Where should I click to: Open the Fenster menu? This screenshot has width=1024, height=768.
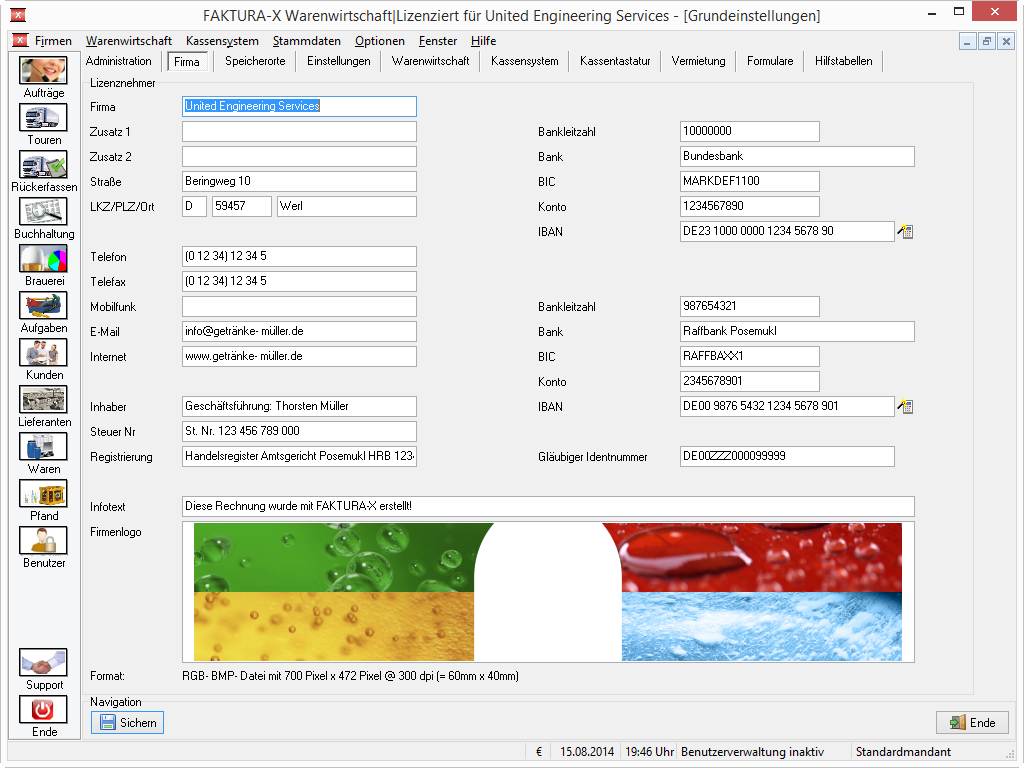[x=438, y=41]
